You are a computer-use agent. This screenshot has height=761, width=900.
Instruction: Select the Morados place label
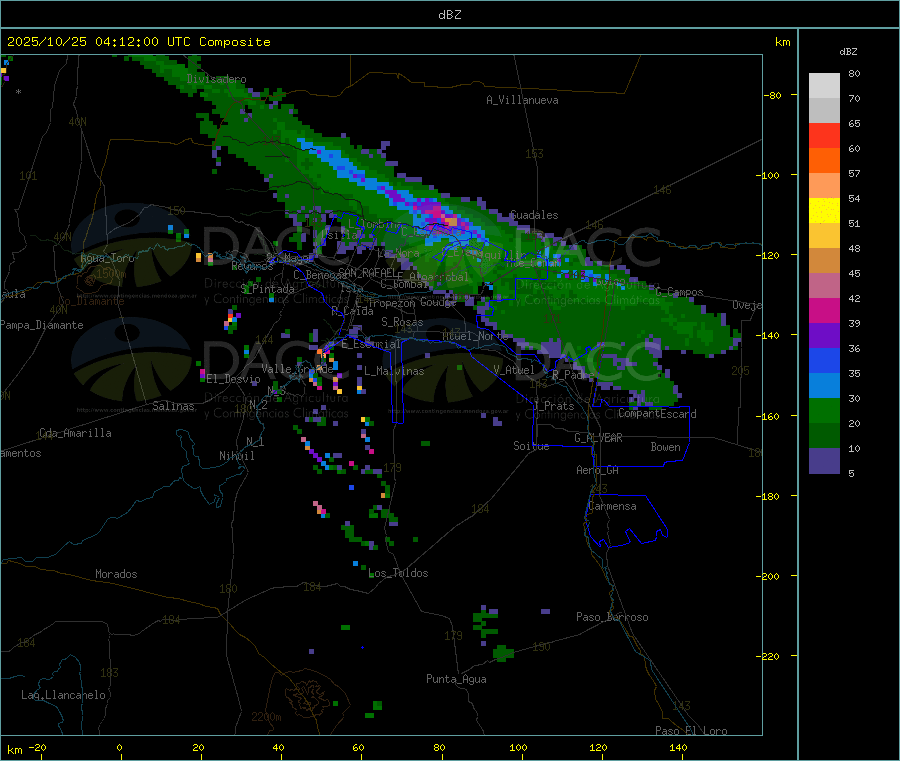[116, 574]
